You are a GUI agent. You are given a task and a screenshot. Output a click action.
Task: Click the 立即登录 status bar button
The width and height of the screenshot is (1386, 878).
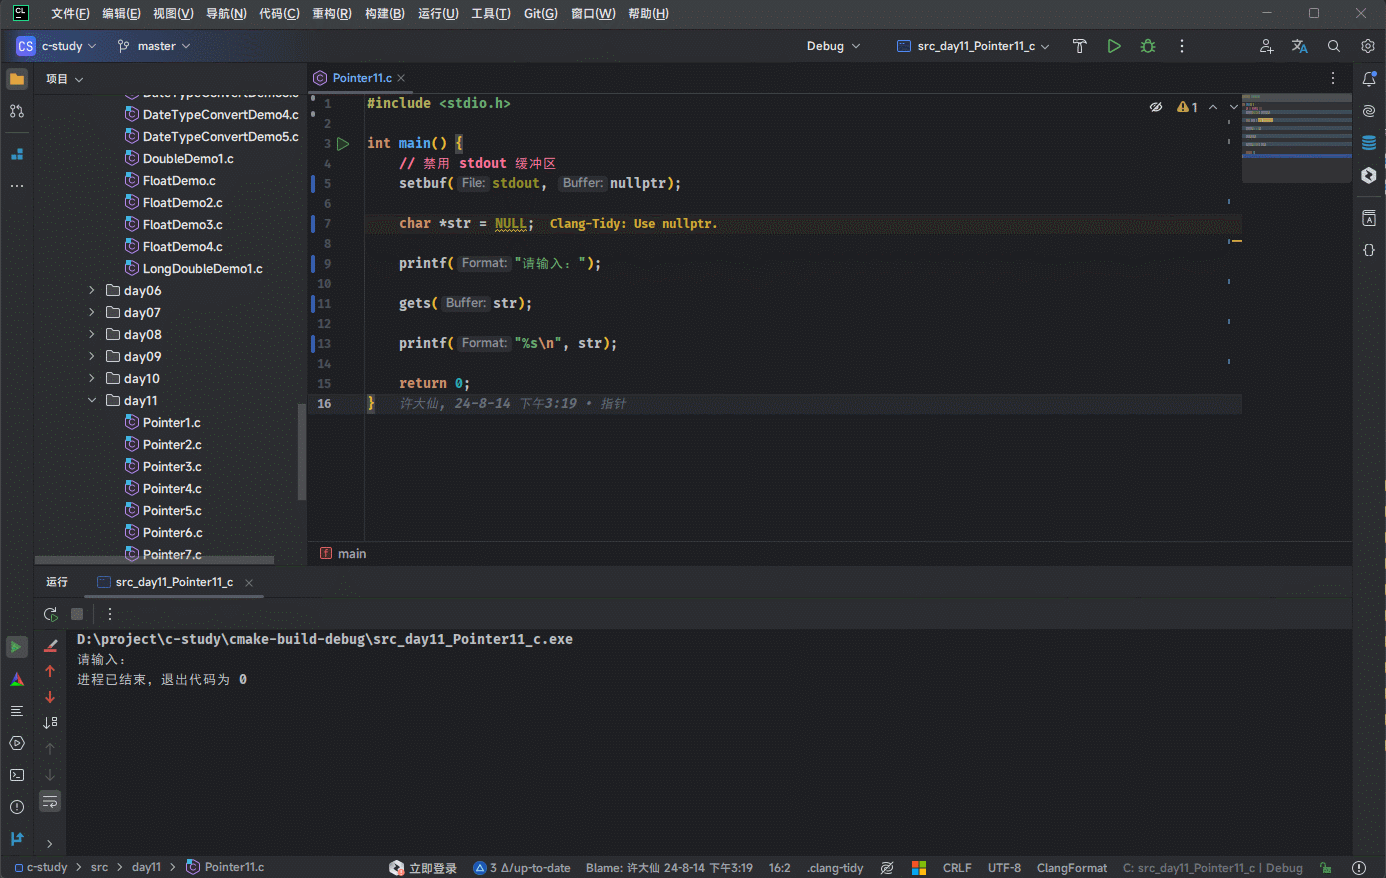(x=423, y=868)
